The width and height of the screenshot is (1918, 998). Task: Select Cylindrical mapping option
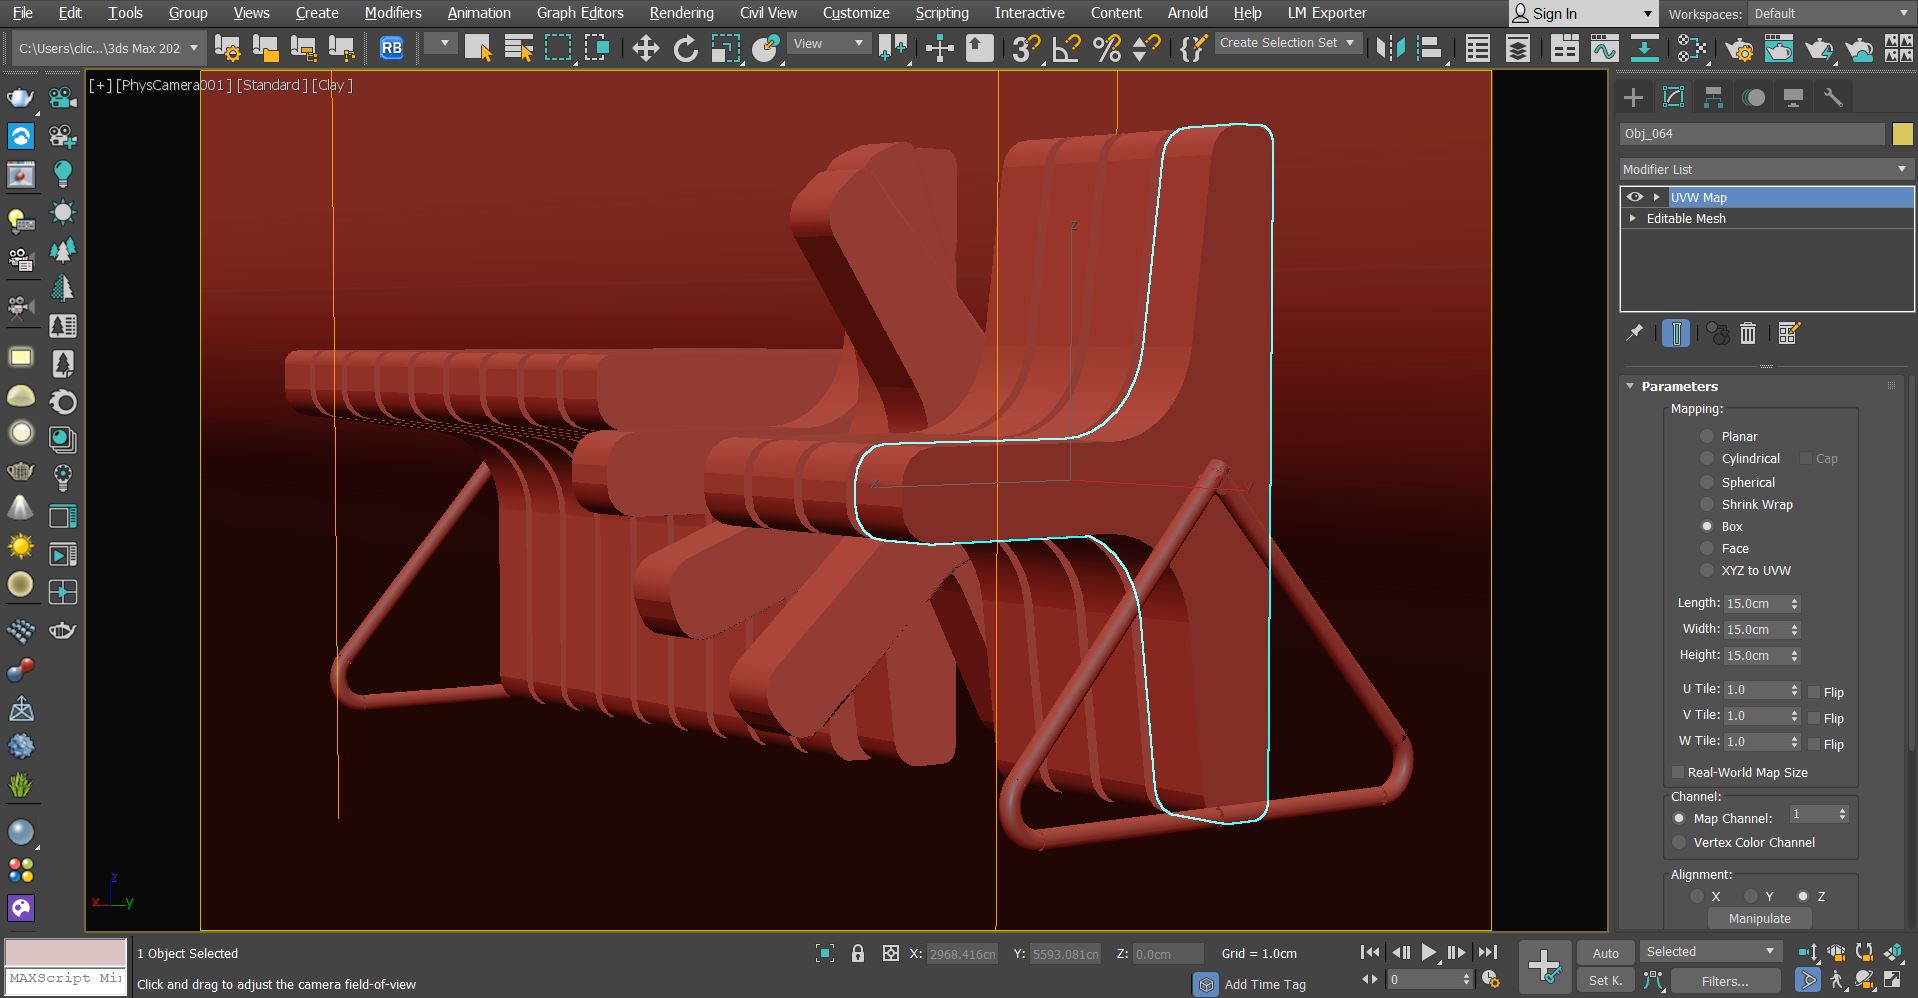(1707, 458)
